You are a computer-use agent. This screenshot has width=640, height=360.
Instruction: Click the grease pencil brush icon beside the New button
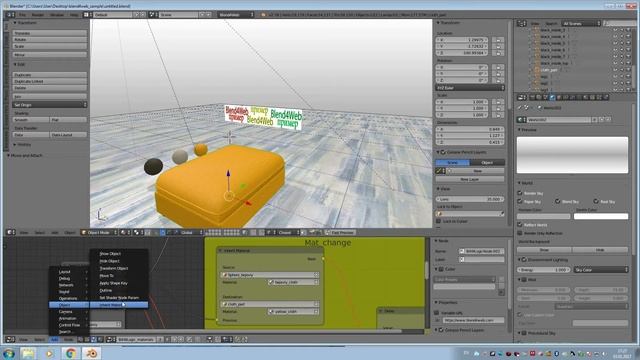439,171
